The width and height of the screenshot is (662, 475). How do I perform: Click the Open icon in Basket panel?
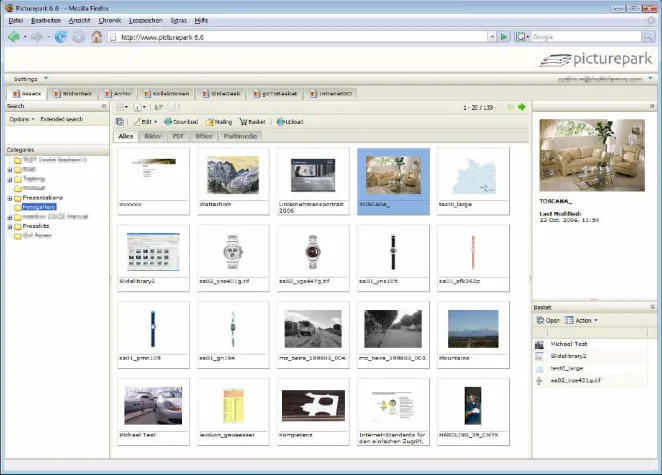click(x=540, y=320)
